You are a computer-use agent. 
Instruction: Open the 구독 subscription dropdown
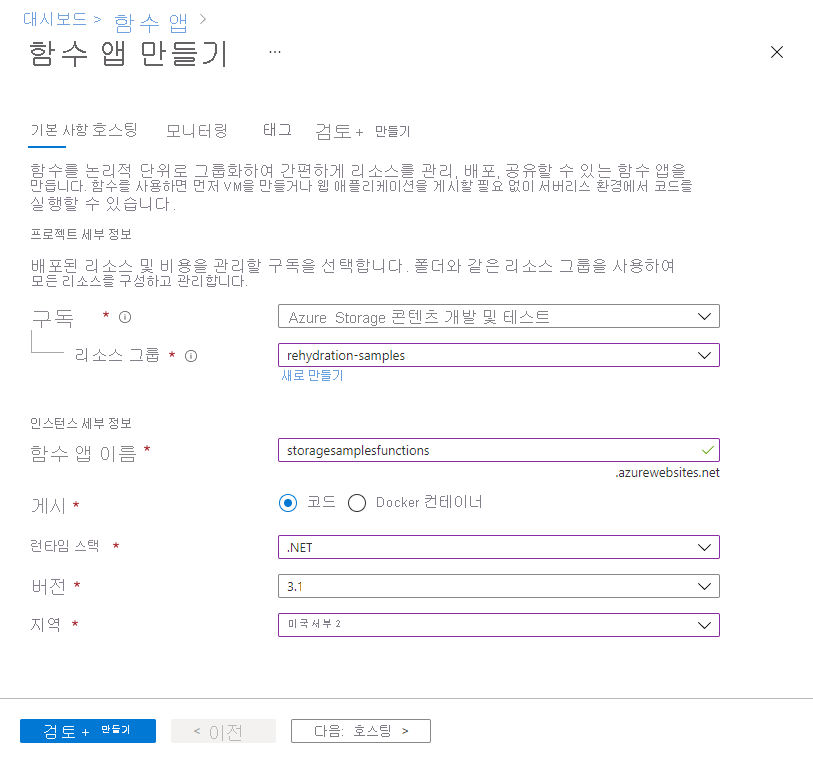[x=498, y=316]
